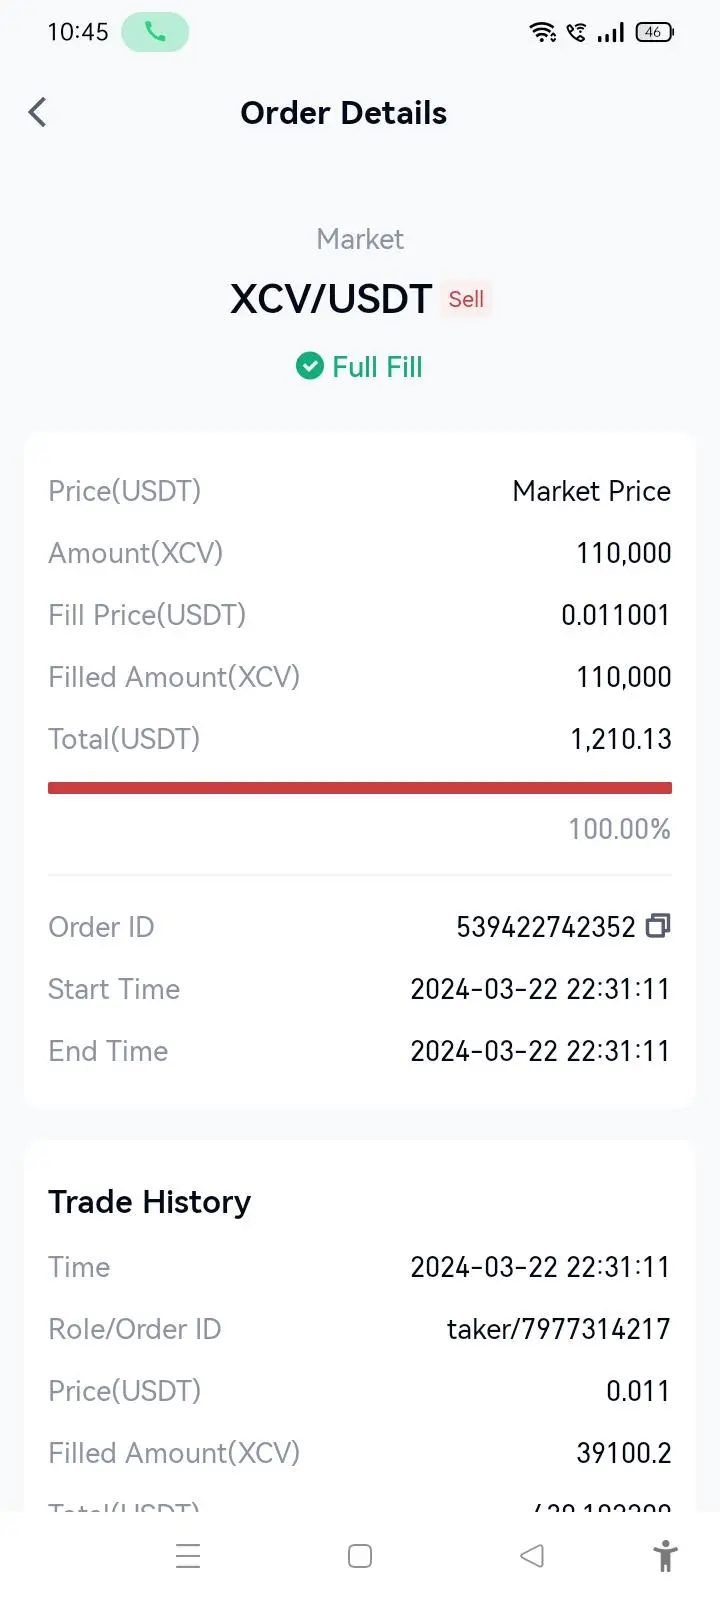
Task: Tap the XCV/USDT pair title
Action: (331, 299)
